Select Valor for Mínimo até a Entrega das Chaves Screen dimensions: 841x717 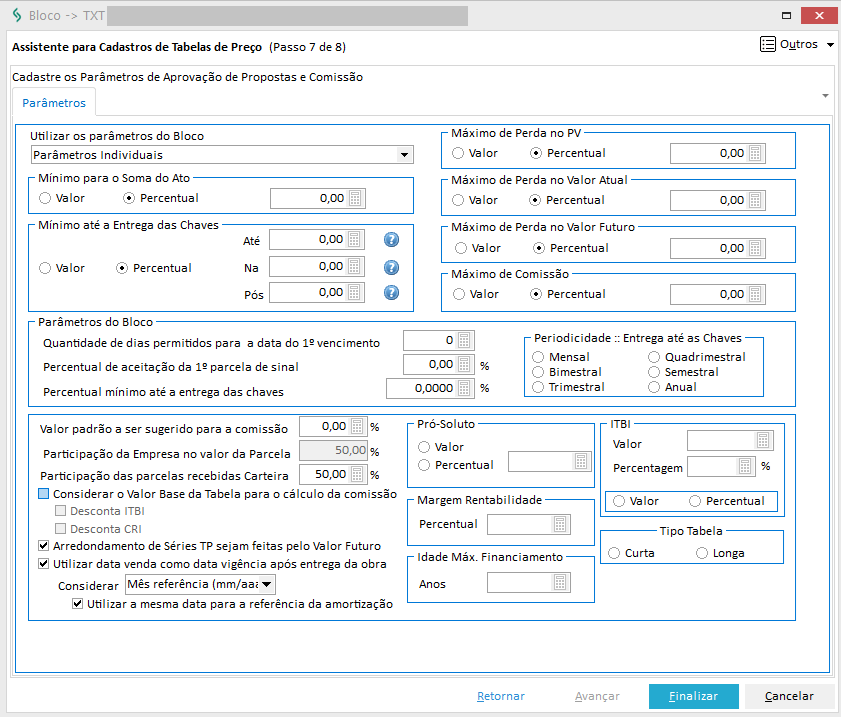click(x=46, y=268)
